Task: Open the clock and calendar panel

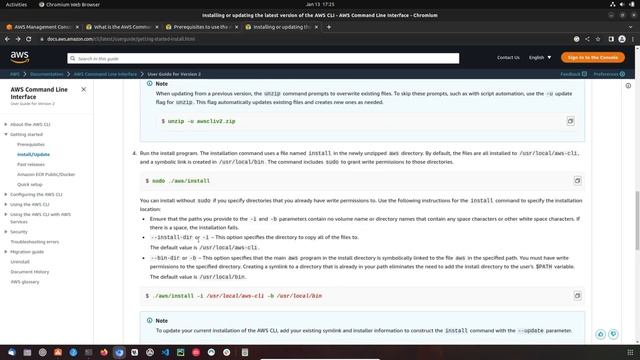Action: (320, 4)
